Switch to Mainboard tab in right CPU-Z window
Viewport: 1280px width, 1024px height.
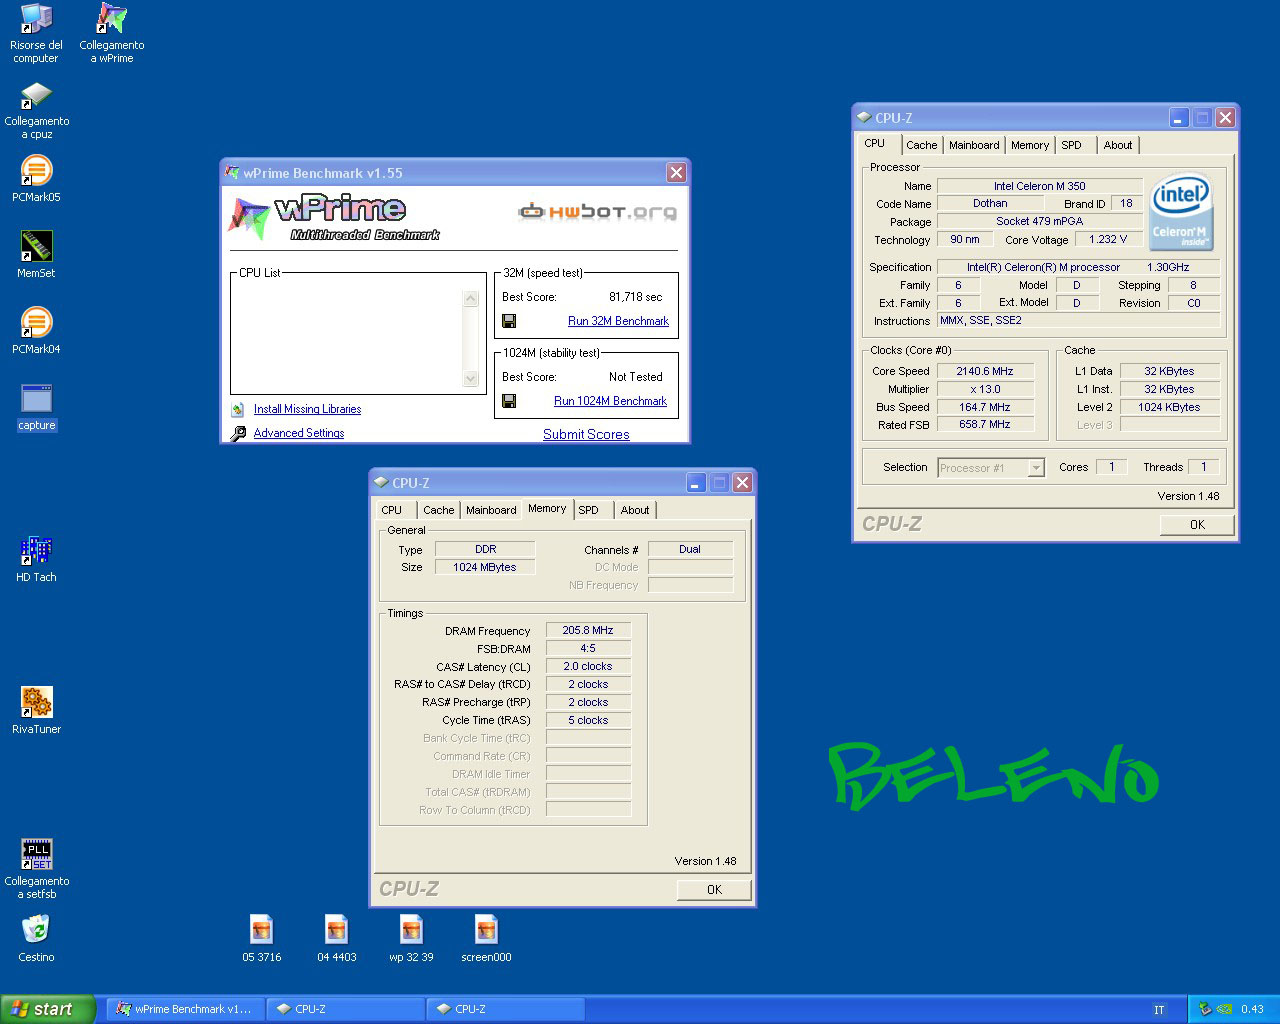(974, 145)
